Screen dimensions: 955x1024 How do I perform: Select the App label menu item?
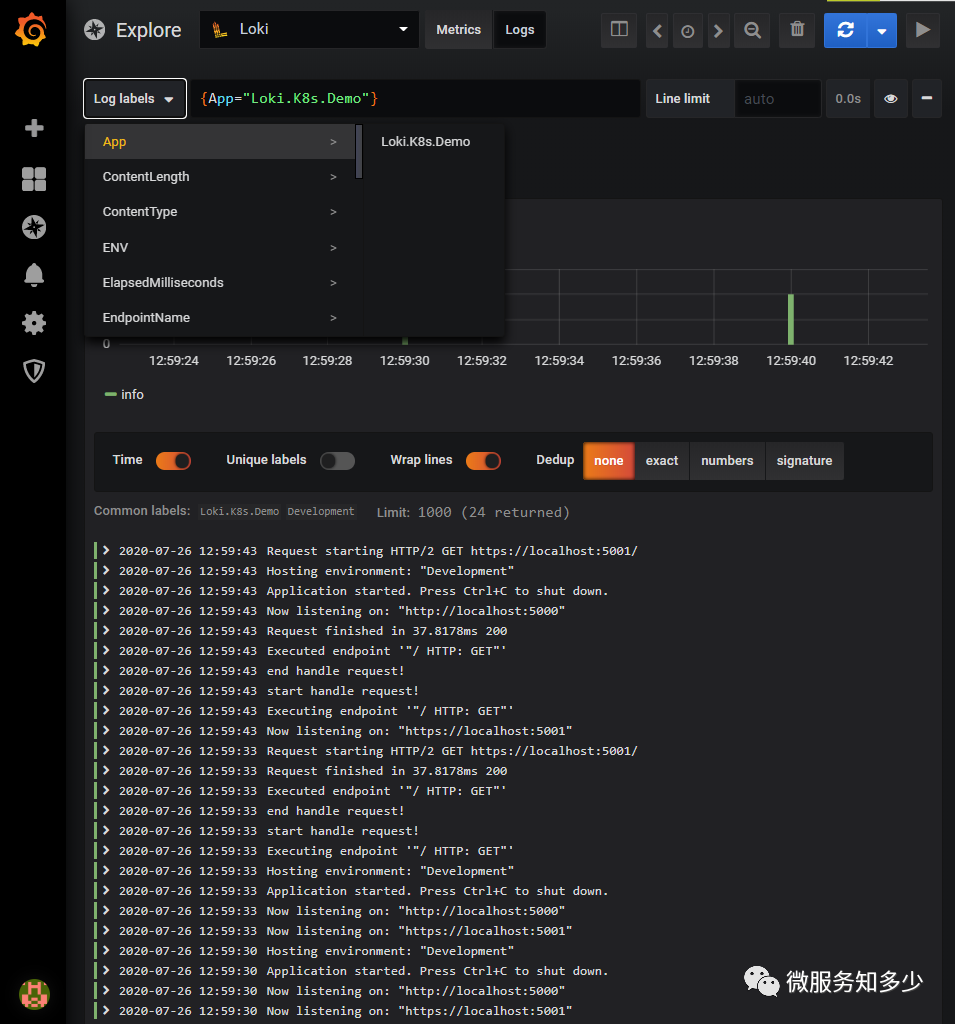(x=220, y=142)
